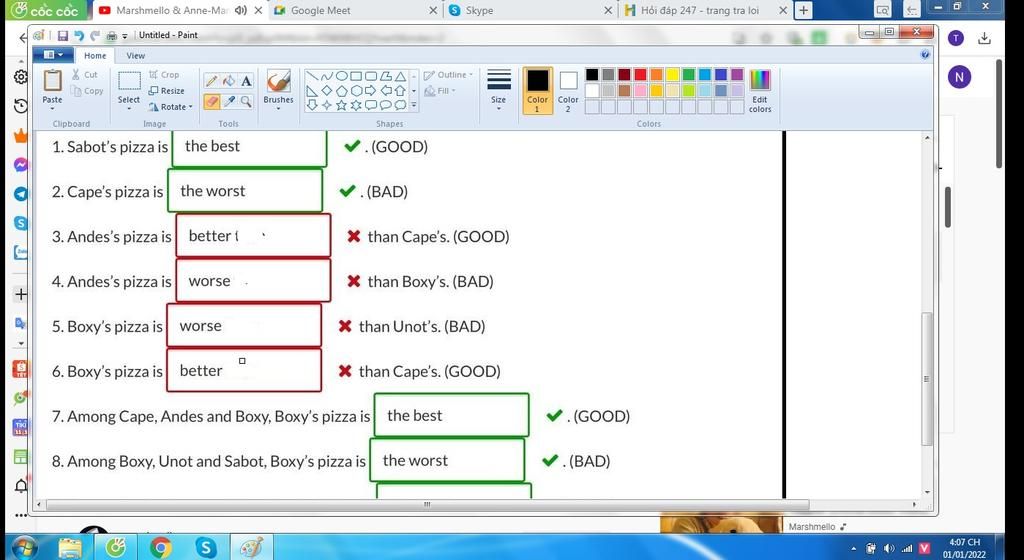
Task: Click the canvas vertical scrollbar down arrow
Action: (927, 492)
